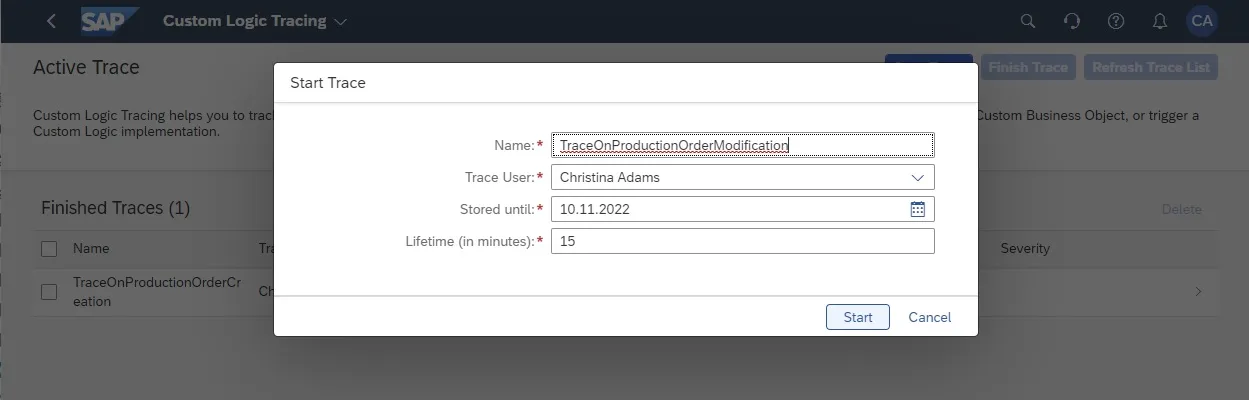The height and width of the screenshot is (400, 1249).
Task: Click Cancel in Start Trace dialog
Action: pyautogui.click(x=929, y=317)
